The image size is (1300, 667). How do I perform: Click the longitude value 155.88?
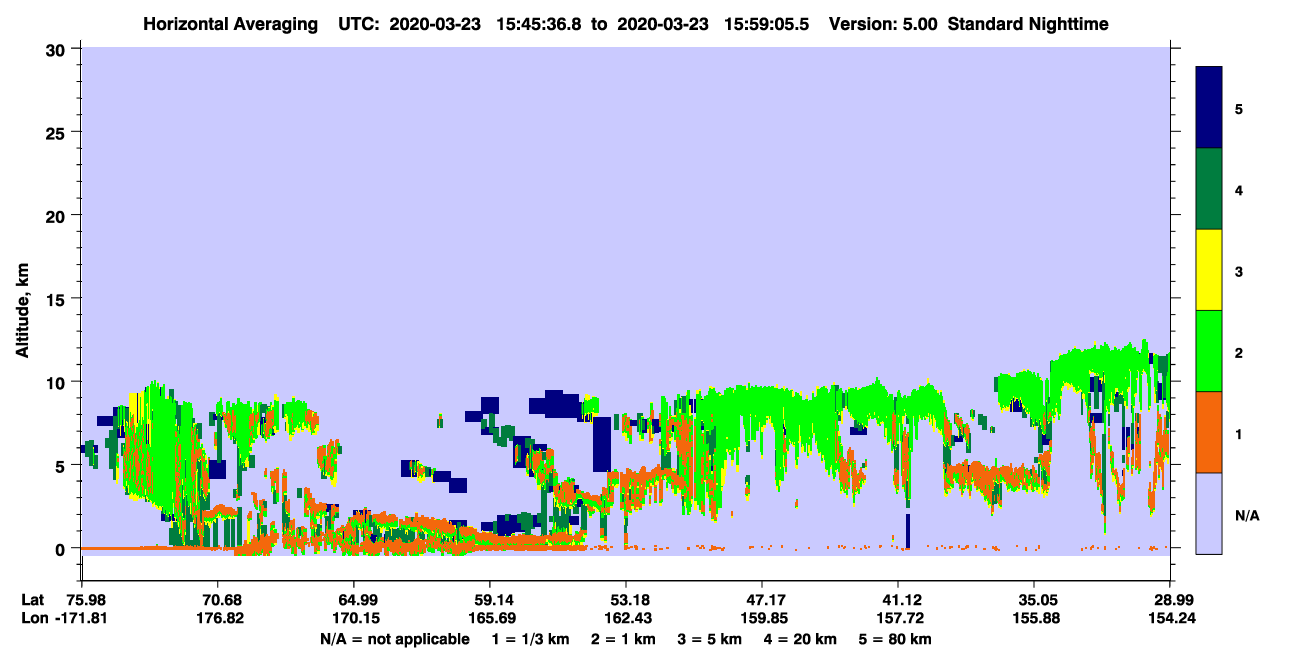(1034, 619)
